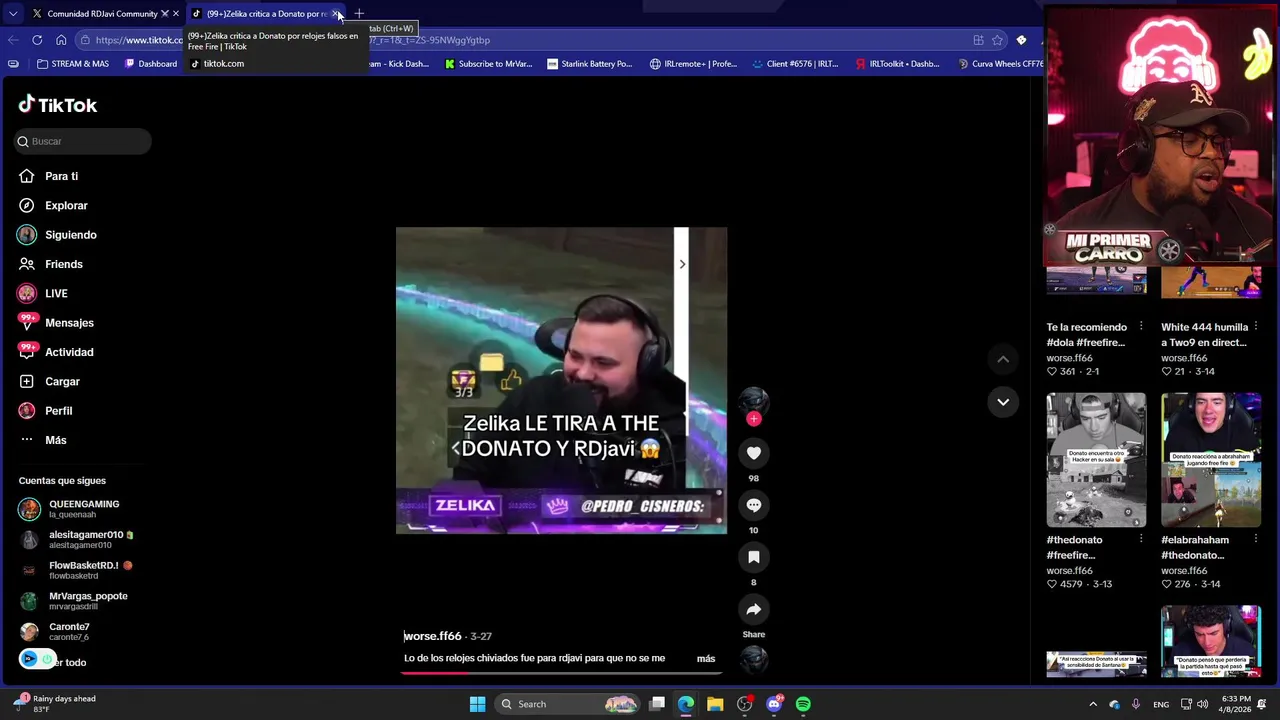Open the Para ti feed
Image resolution: width=1280 pixels, height=720 pixels.
point(61,176)
